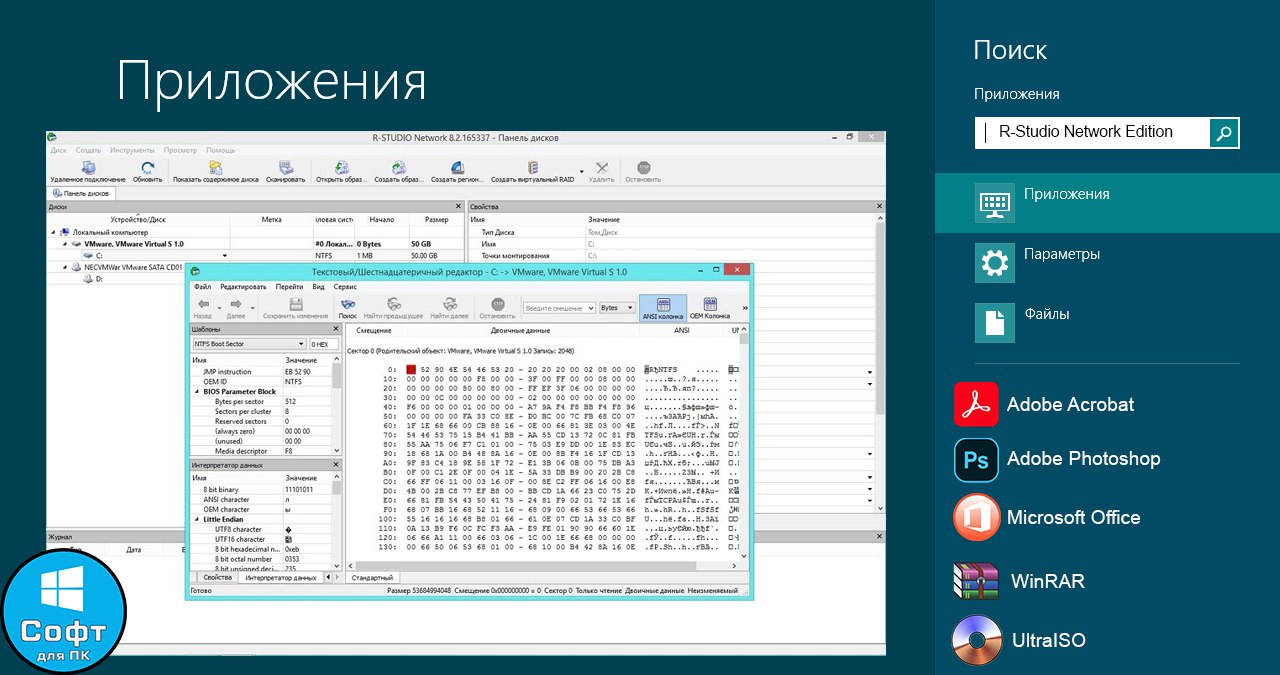Toggle the ANSI колонка view

(x=663, y=308)
